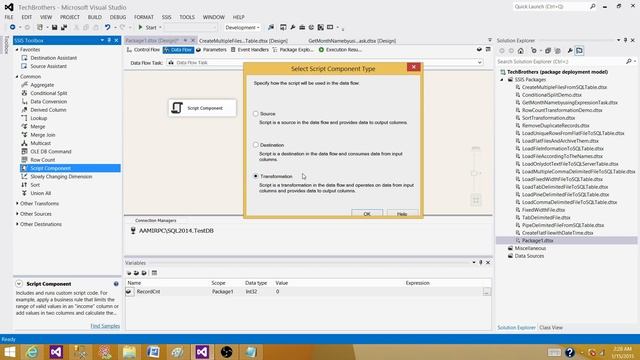The width and height of the screenshot is (640, 360).
Task: Expand the Other Sources group
Action: pyautogui.click(x=17, y=213)
